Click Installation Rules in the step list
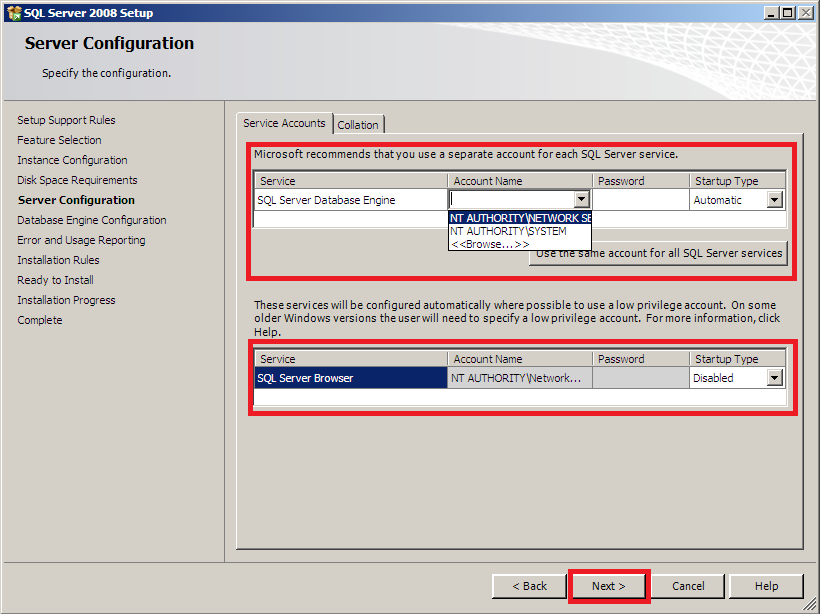This screenshot has height=614, width=820. pos(58,260)
